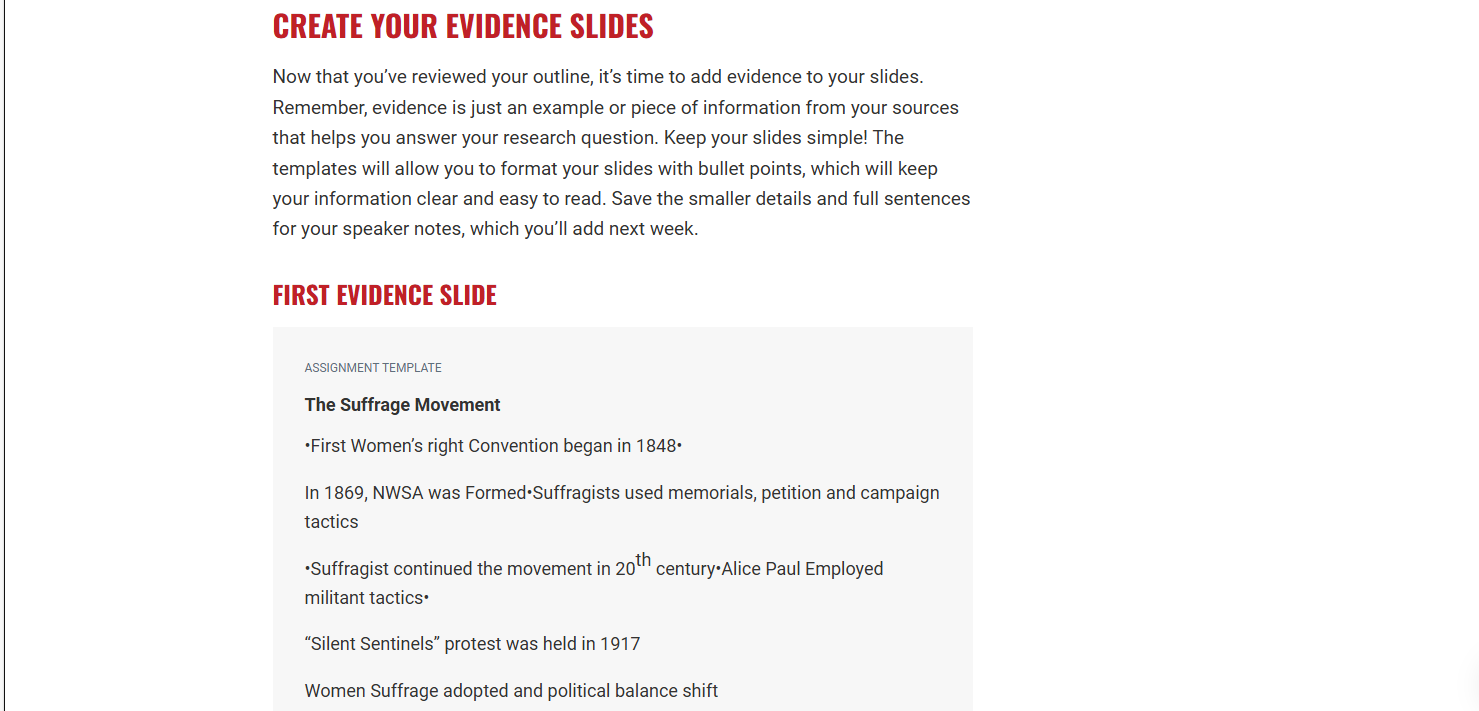Click the 'CREATE YOUR EVIDENCE SLIDES' heading
This screenshot has width=1479, height=711.
(463, 26)
